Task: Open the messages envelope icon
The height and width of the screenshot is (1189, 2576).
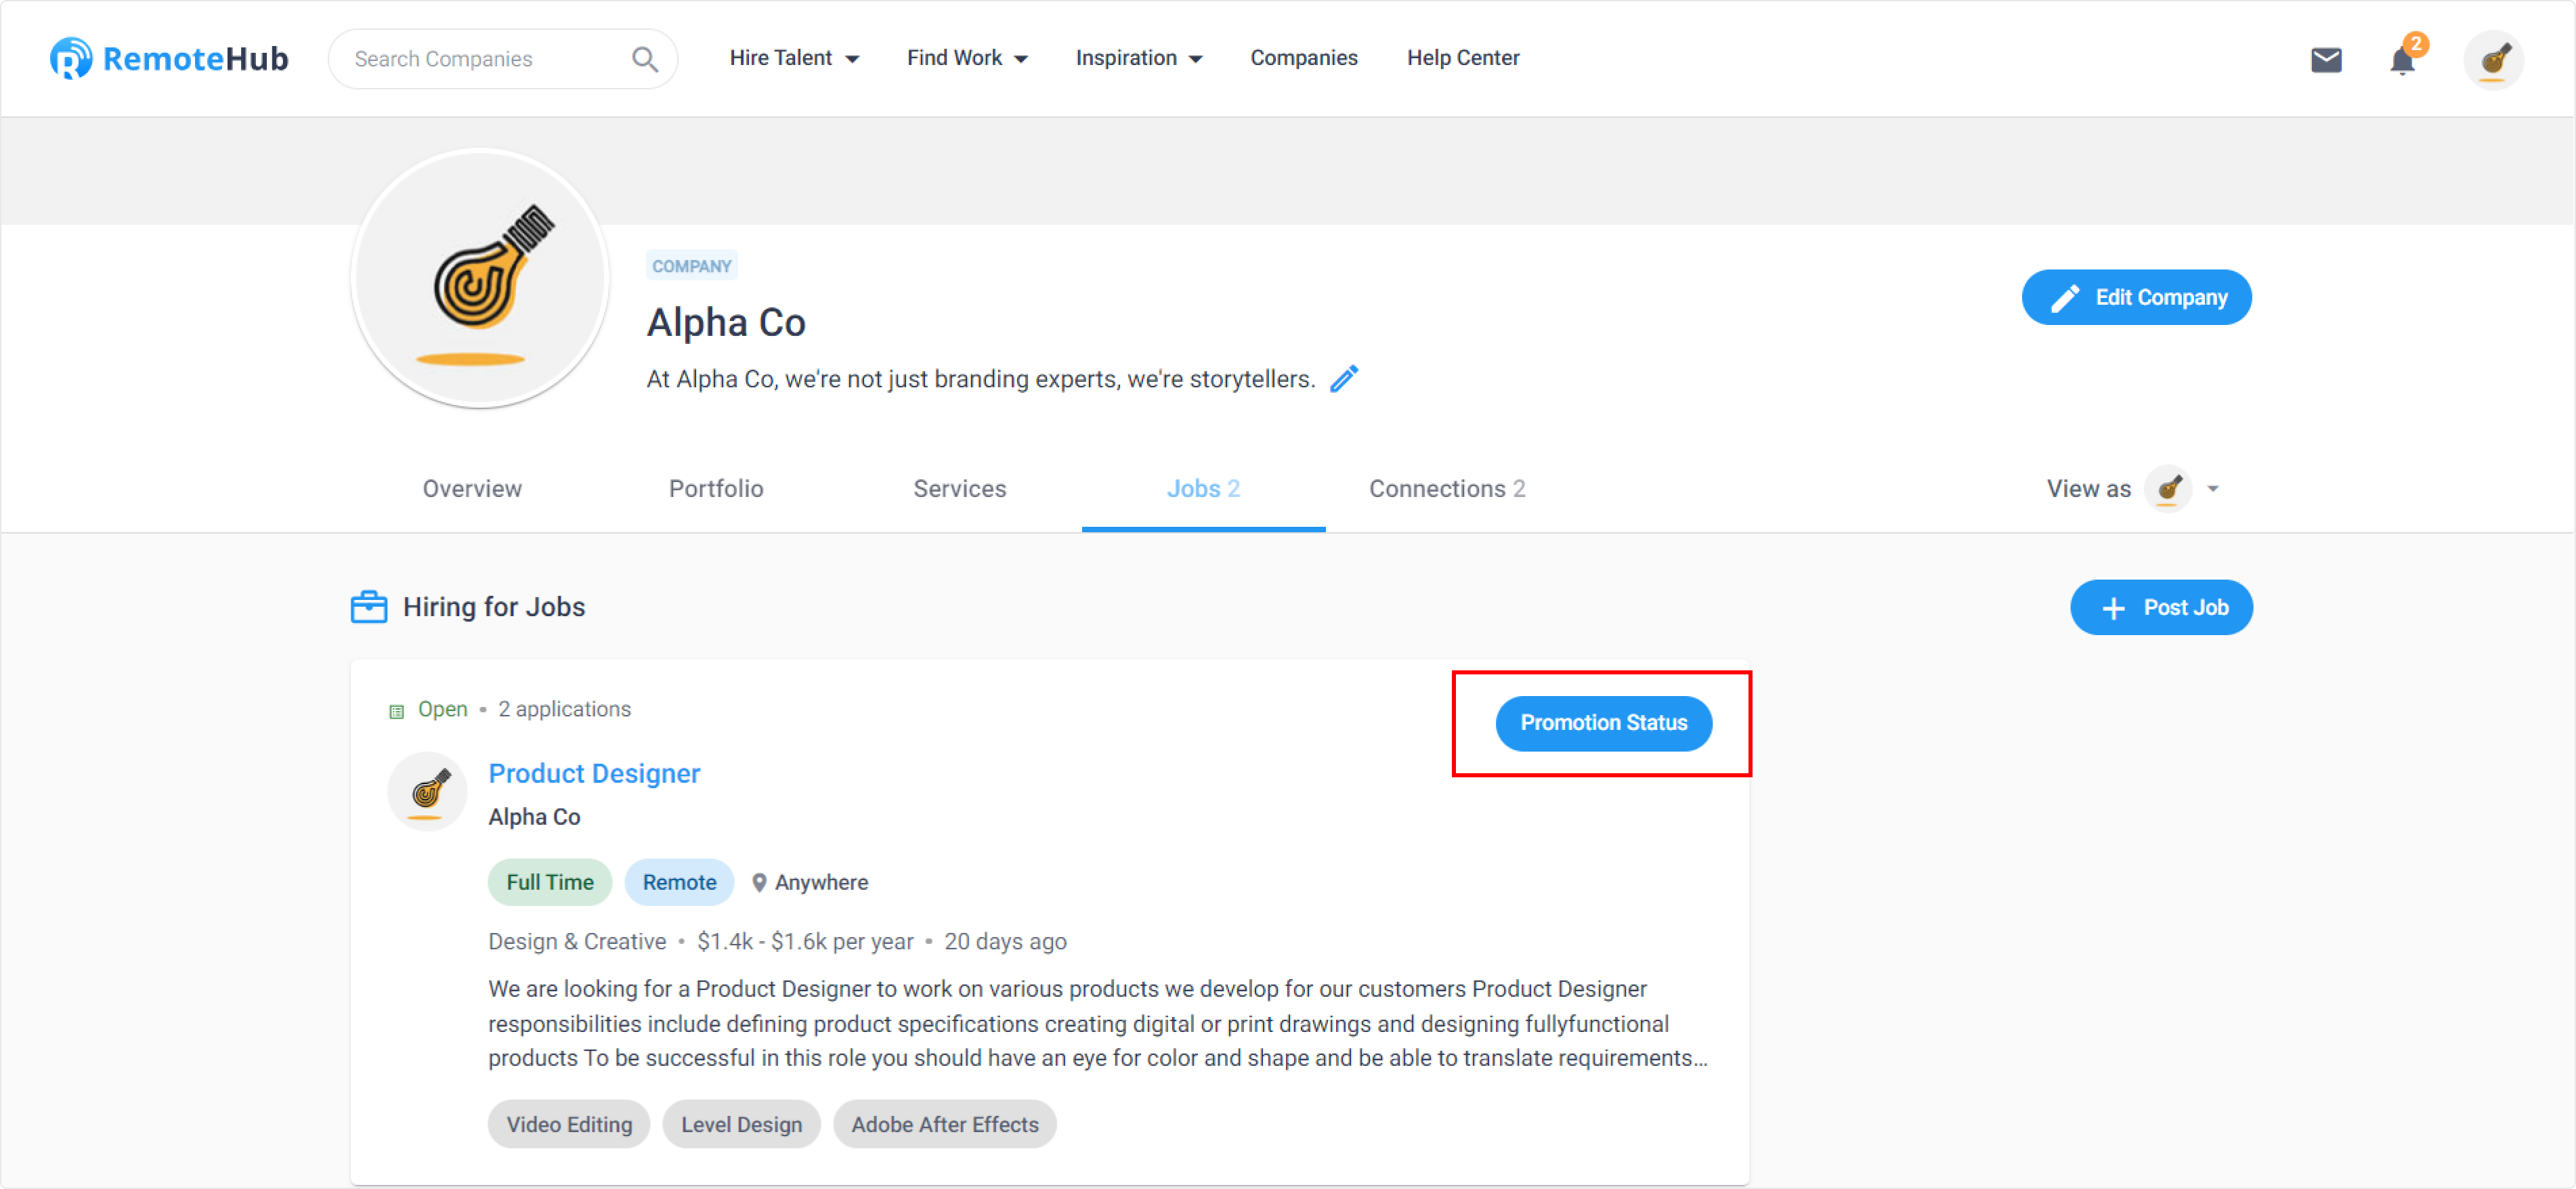Action: (2326, 60)
